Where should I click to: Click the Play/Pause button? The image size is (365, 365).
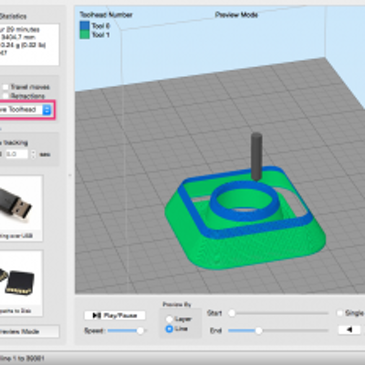click(115, 315)
